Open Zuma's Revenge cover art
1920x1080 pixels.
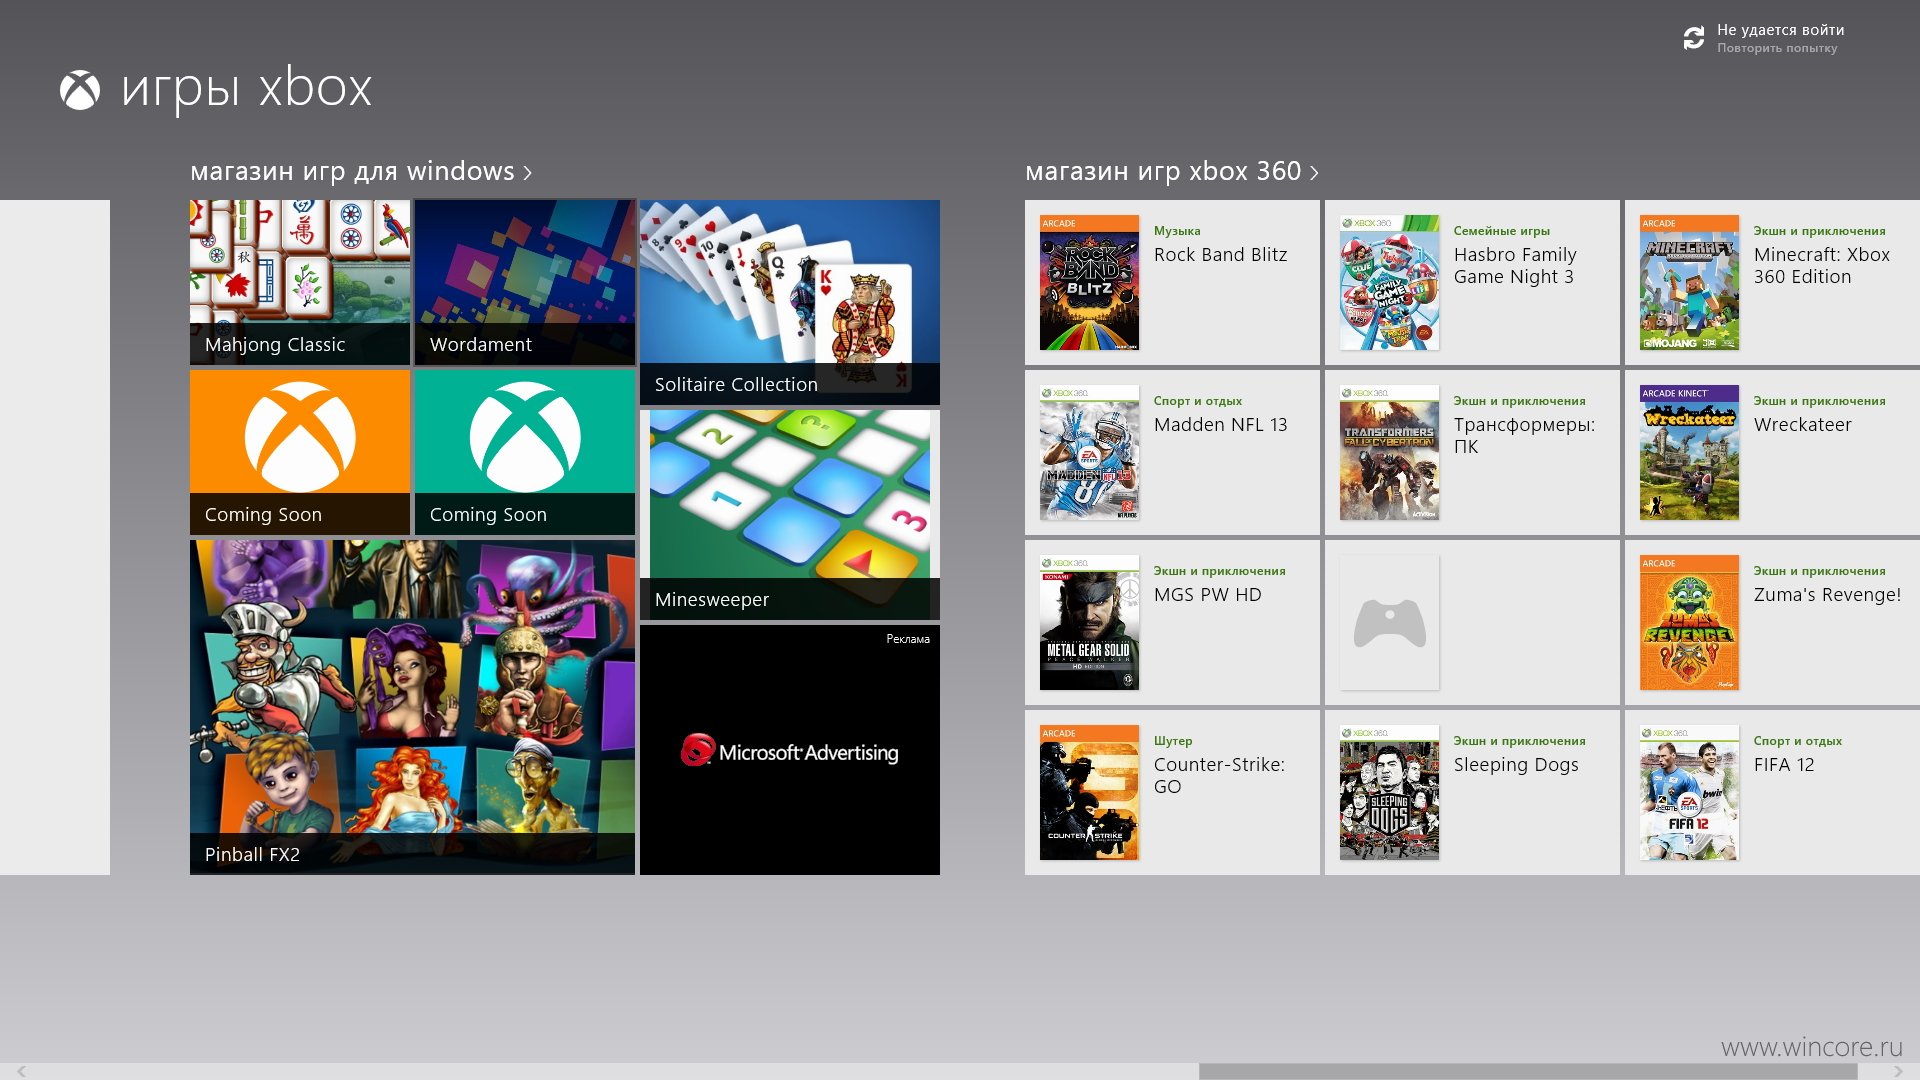1689,623
